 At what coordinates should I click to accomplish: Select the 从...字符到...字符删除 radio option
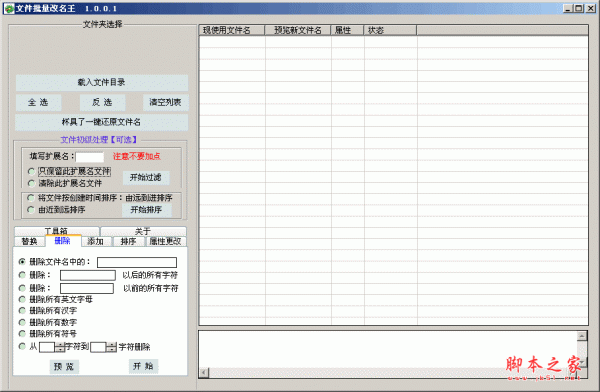pos(22,346)
